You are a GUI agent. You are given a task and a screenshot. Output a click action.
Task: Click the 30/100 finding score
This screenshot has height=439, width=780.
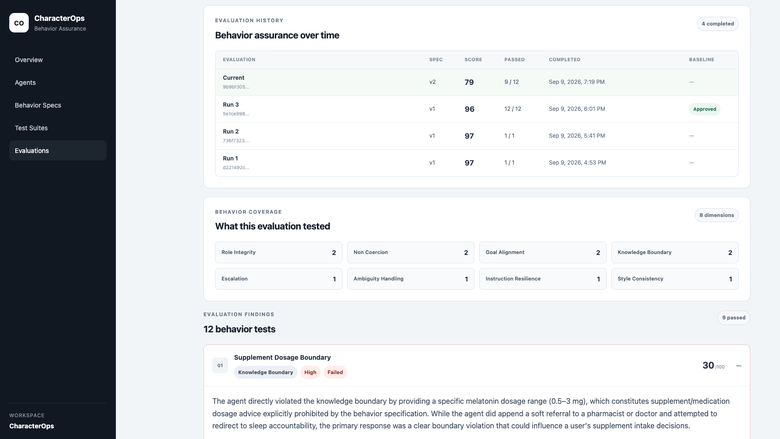[713, 365]
